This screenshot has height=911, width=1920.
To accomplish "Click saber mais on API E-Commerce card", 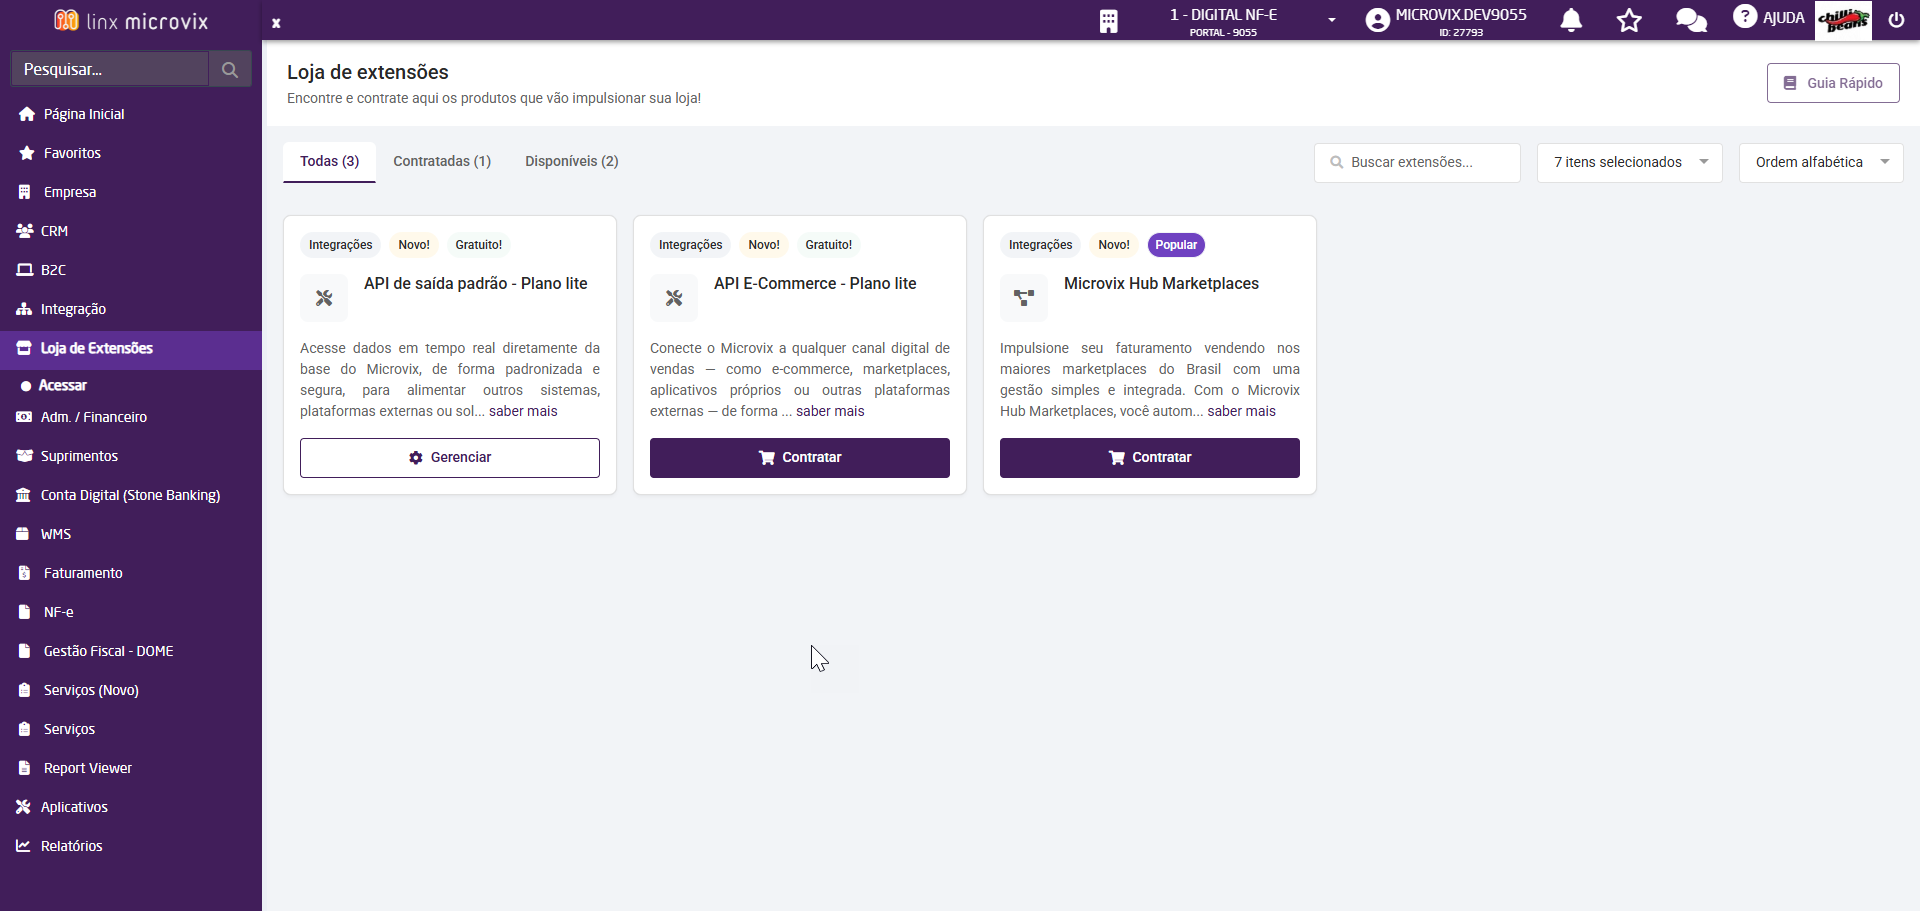I will point(830,411).
